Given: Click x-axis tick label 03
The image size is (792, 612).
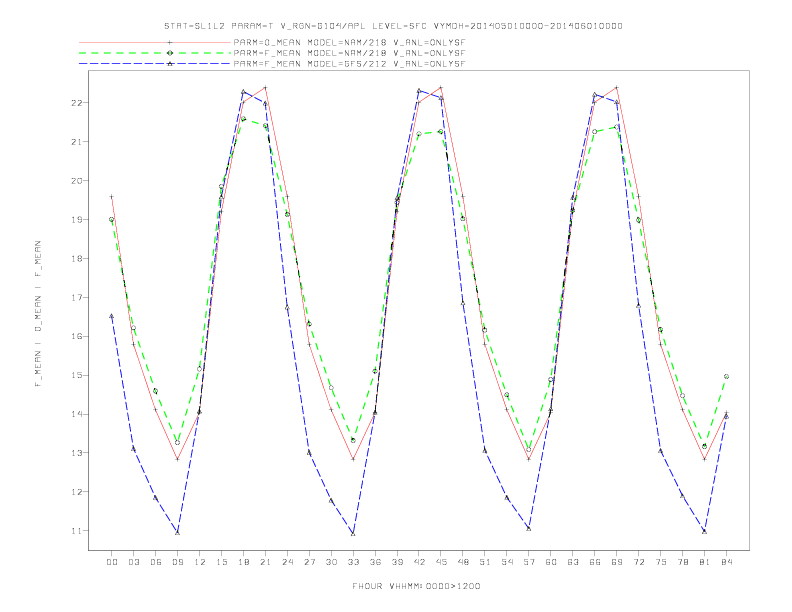Looking at the screenshot, I should click(133, 562).
